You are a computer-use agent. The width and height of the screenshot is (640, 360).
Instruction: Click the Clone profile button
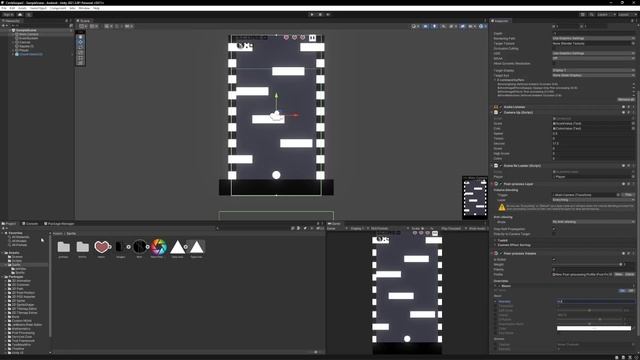[x=630, y=274]
